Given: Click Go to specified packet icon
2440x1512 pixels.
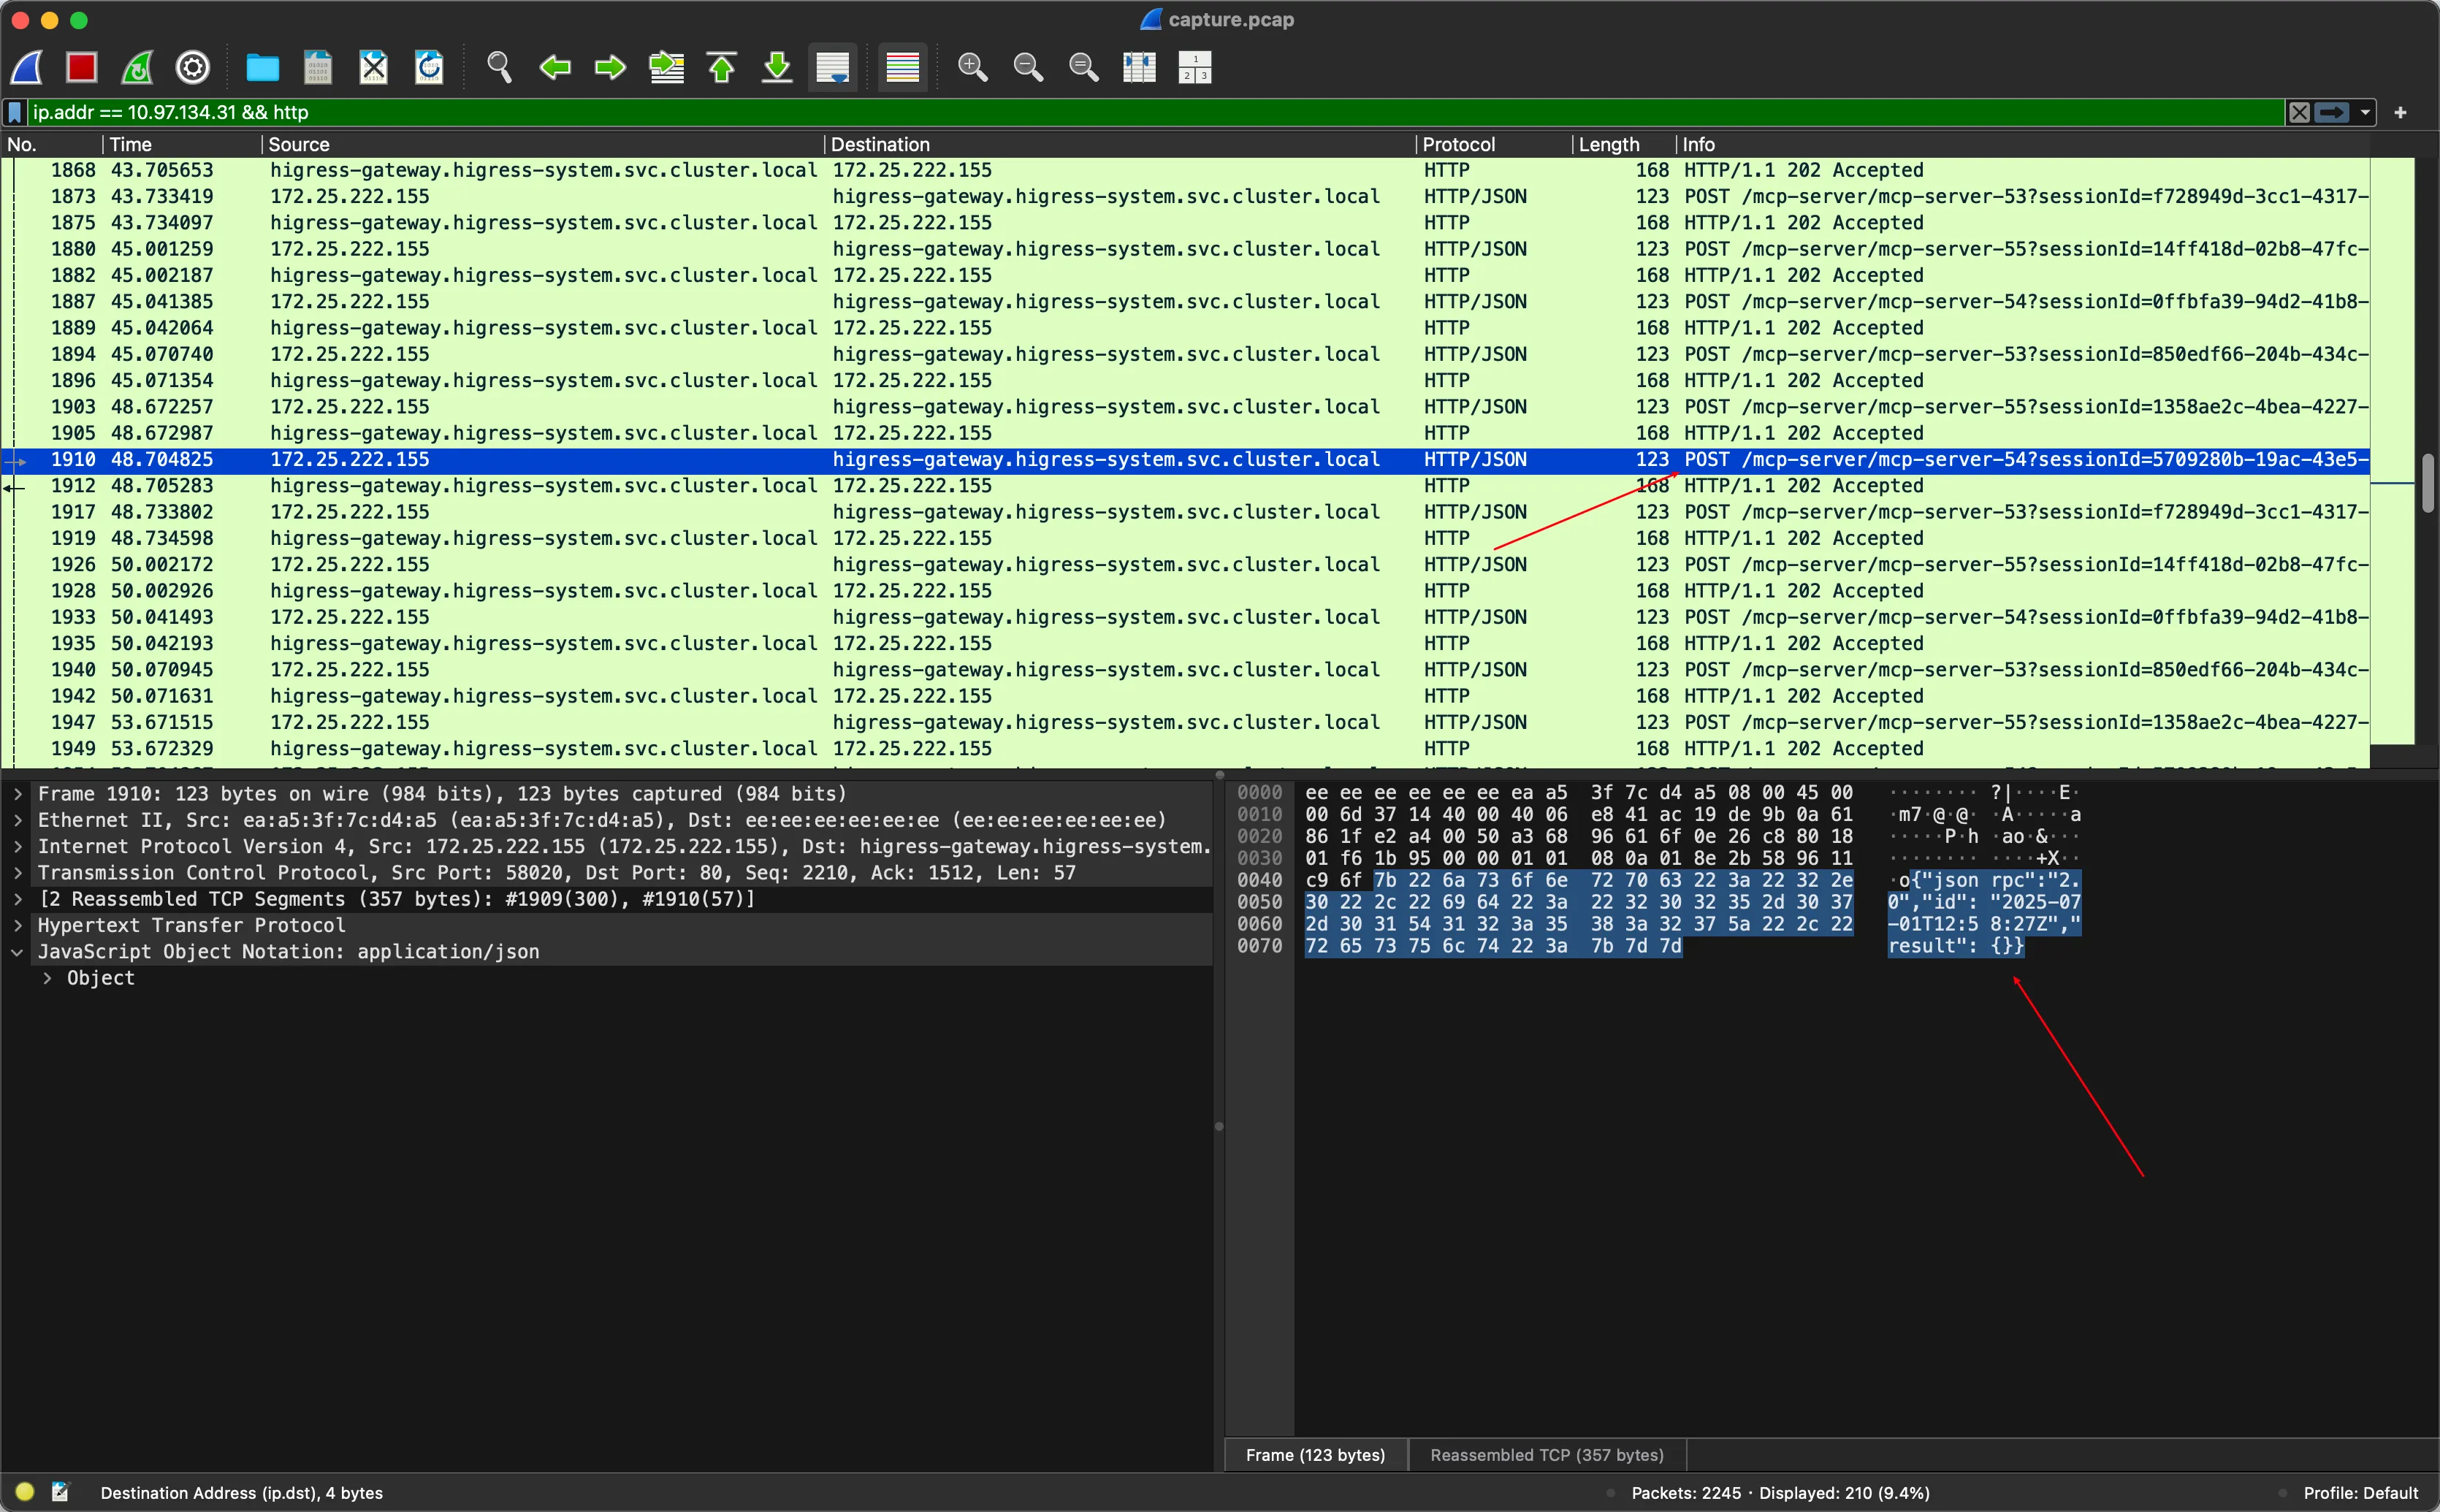Looking at the screenshot, I should 666,67.
